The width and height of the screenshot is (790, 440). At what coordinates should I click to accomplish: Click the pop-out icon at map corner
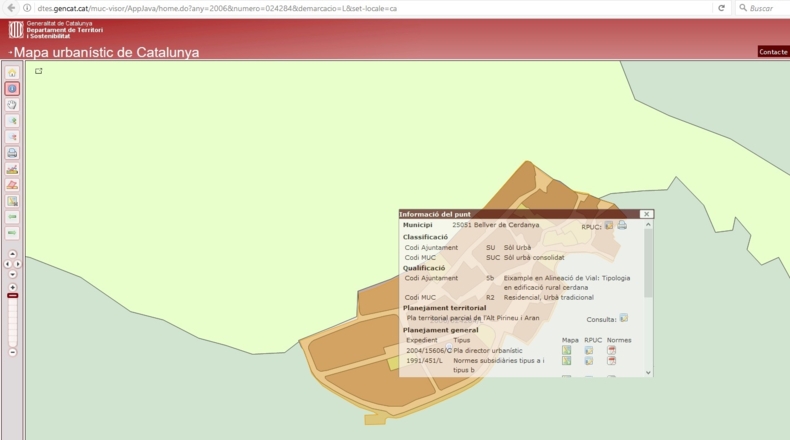[39, 71]
